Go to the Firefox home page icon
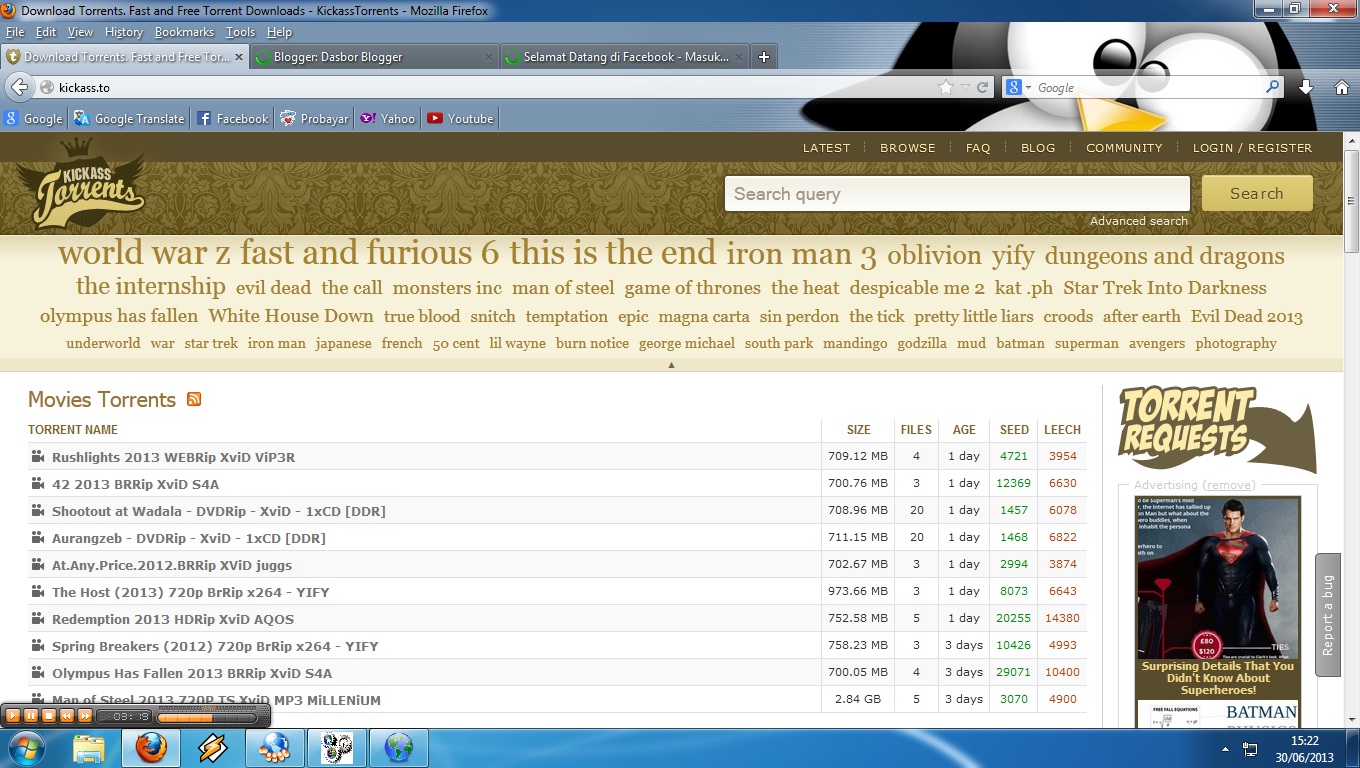The height and width of the screenshot is (768, 1360). click(x=1342, y=87)
